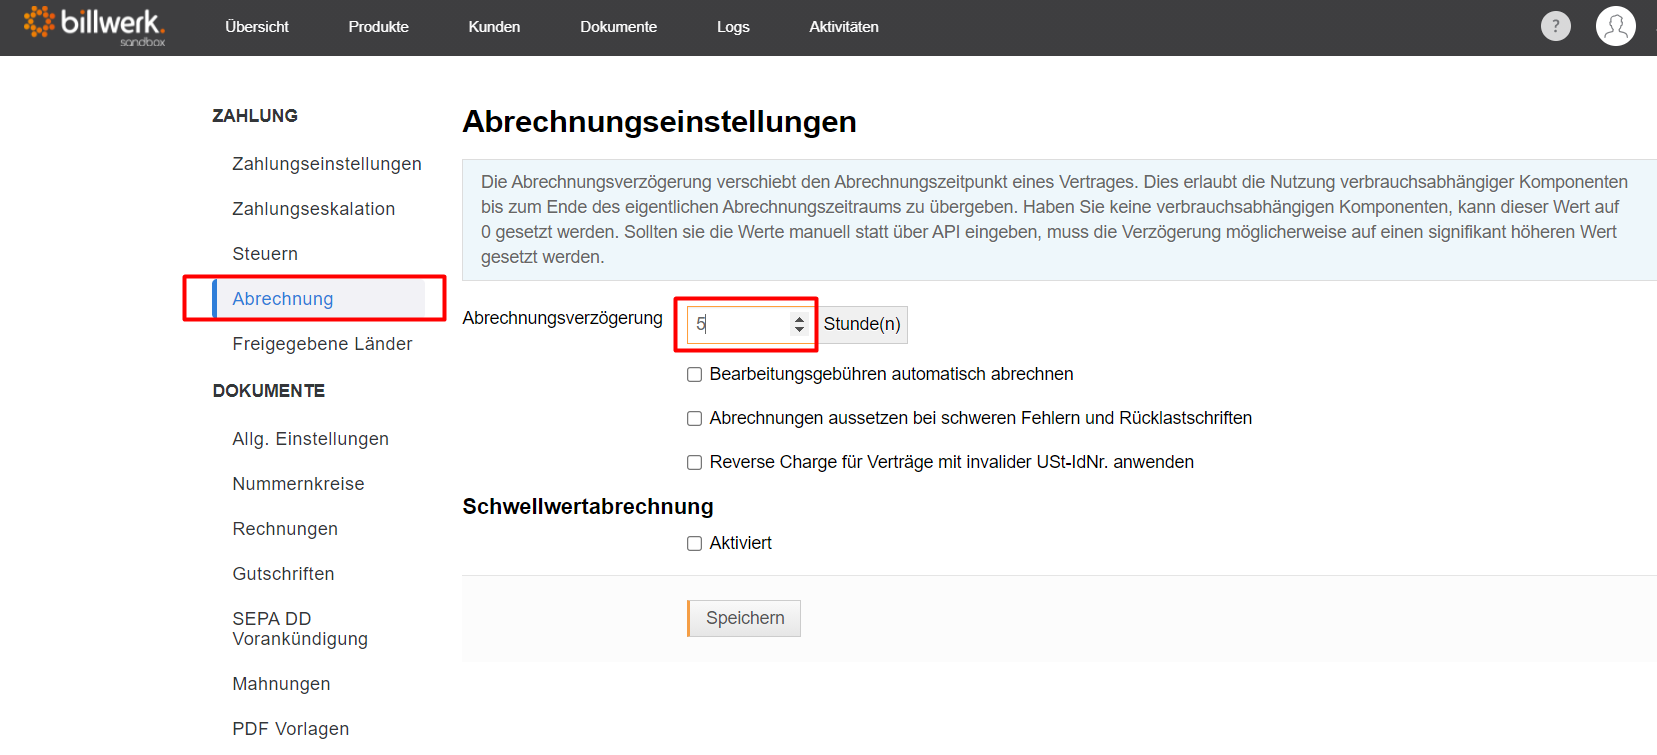This screenshot has height=755, width=1657.
Task: Open the Dokumente menu
Action: [618, 27]
